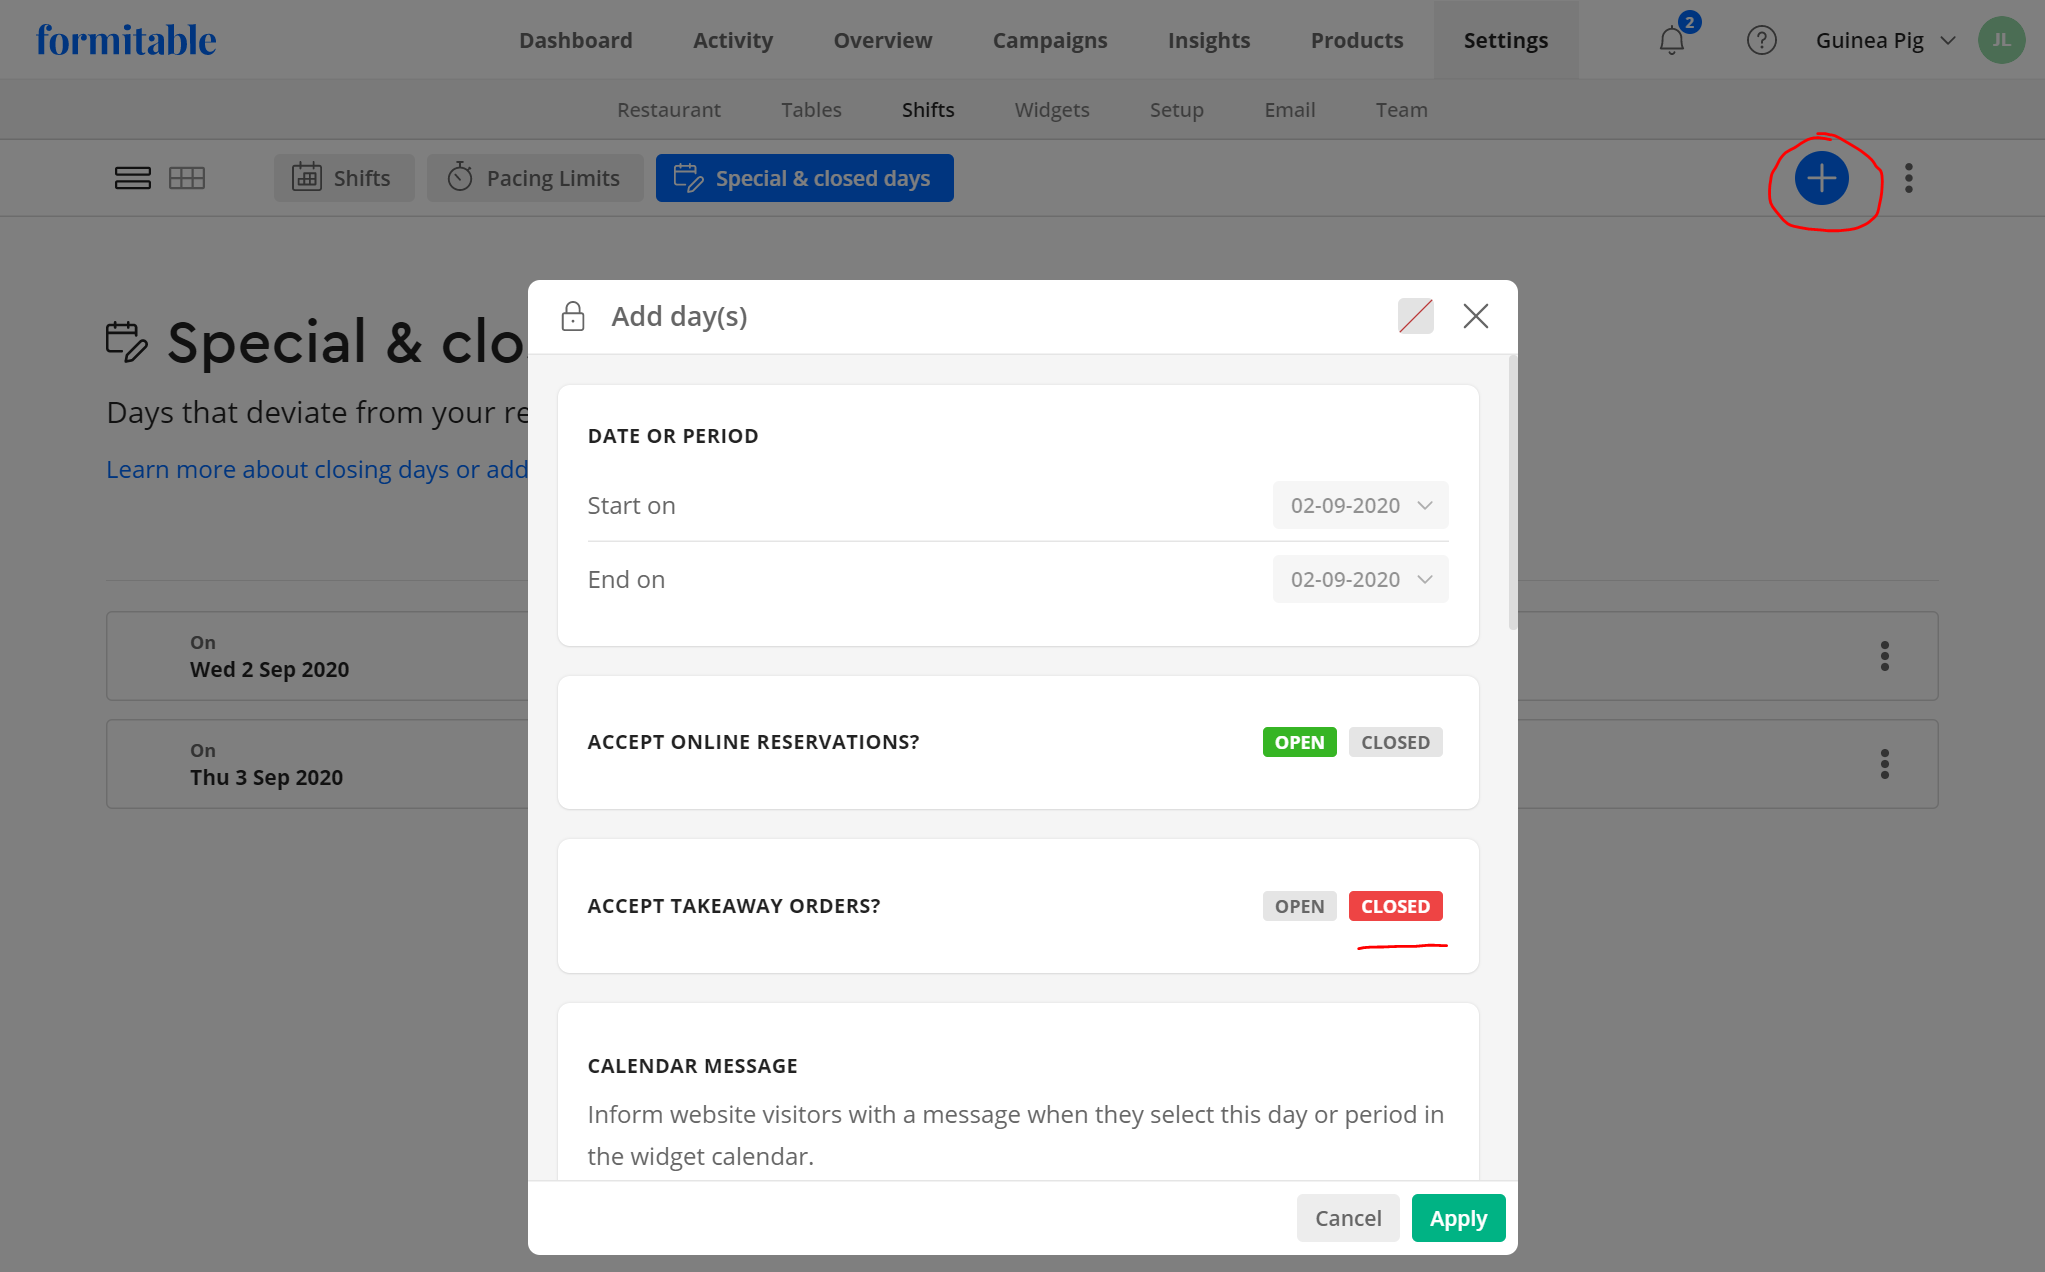Screen dimensions: 2045x1272
Task: Set online reservations to CLOSED
Action: point(1395,742)
